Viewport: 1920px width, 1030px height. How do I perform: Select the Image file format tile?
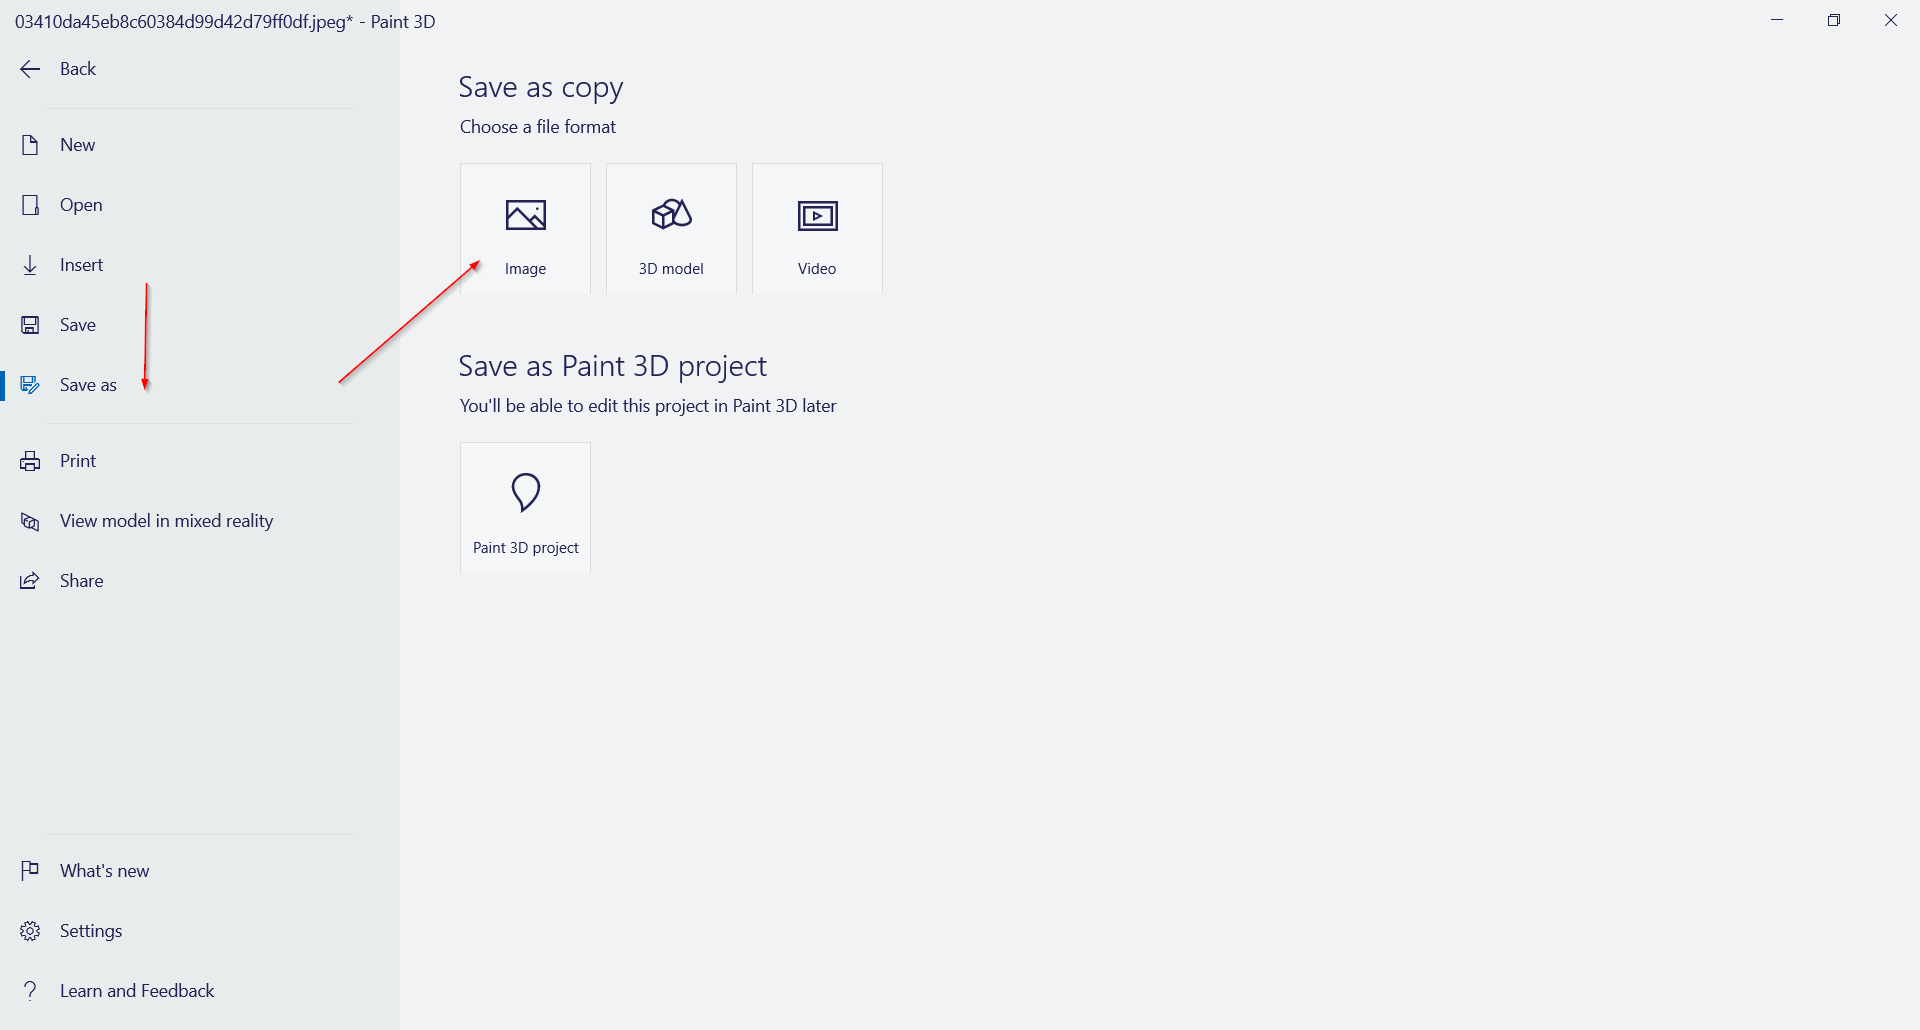[x=525, y=228]
